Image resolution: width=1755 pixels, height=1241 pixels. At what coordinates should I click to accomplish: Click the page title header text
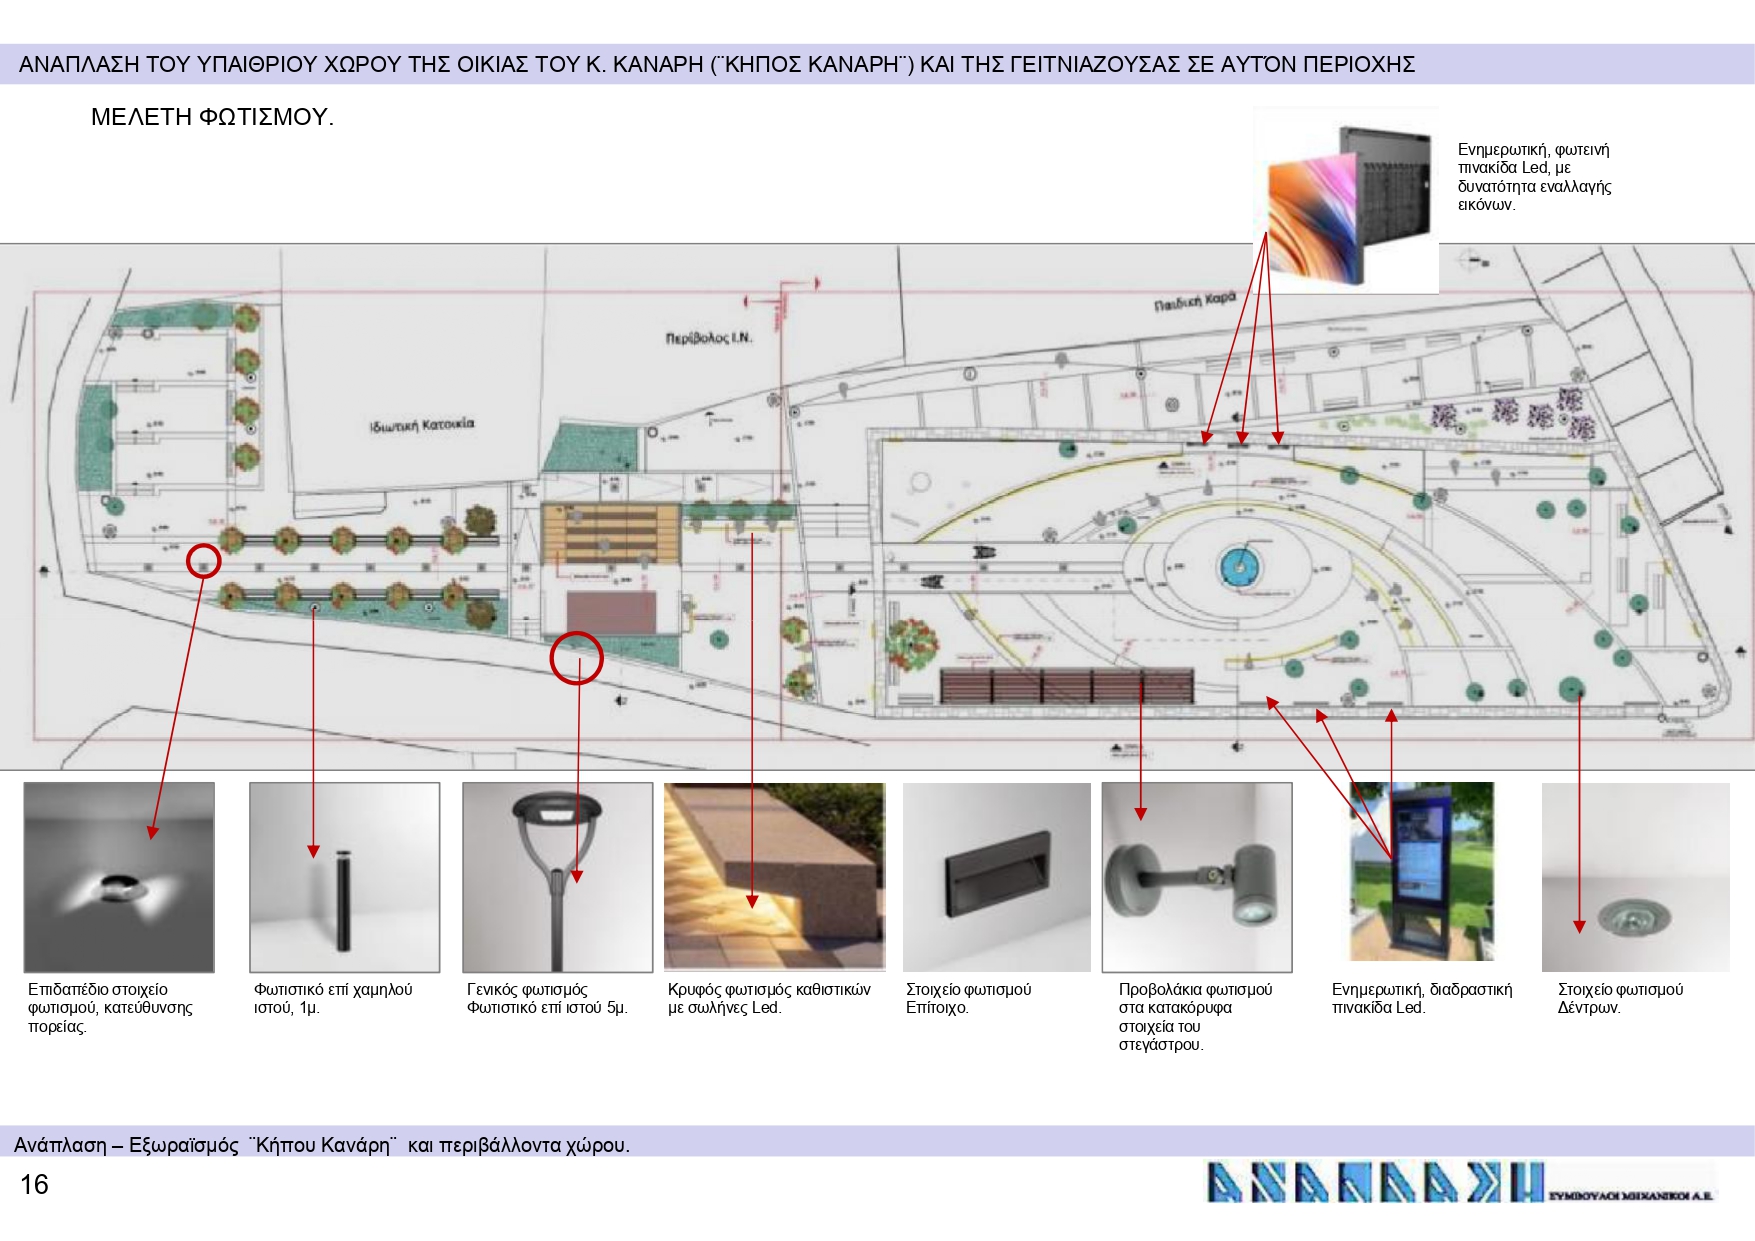(x=717, y=65)
